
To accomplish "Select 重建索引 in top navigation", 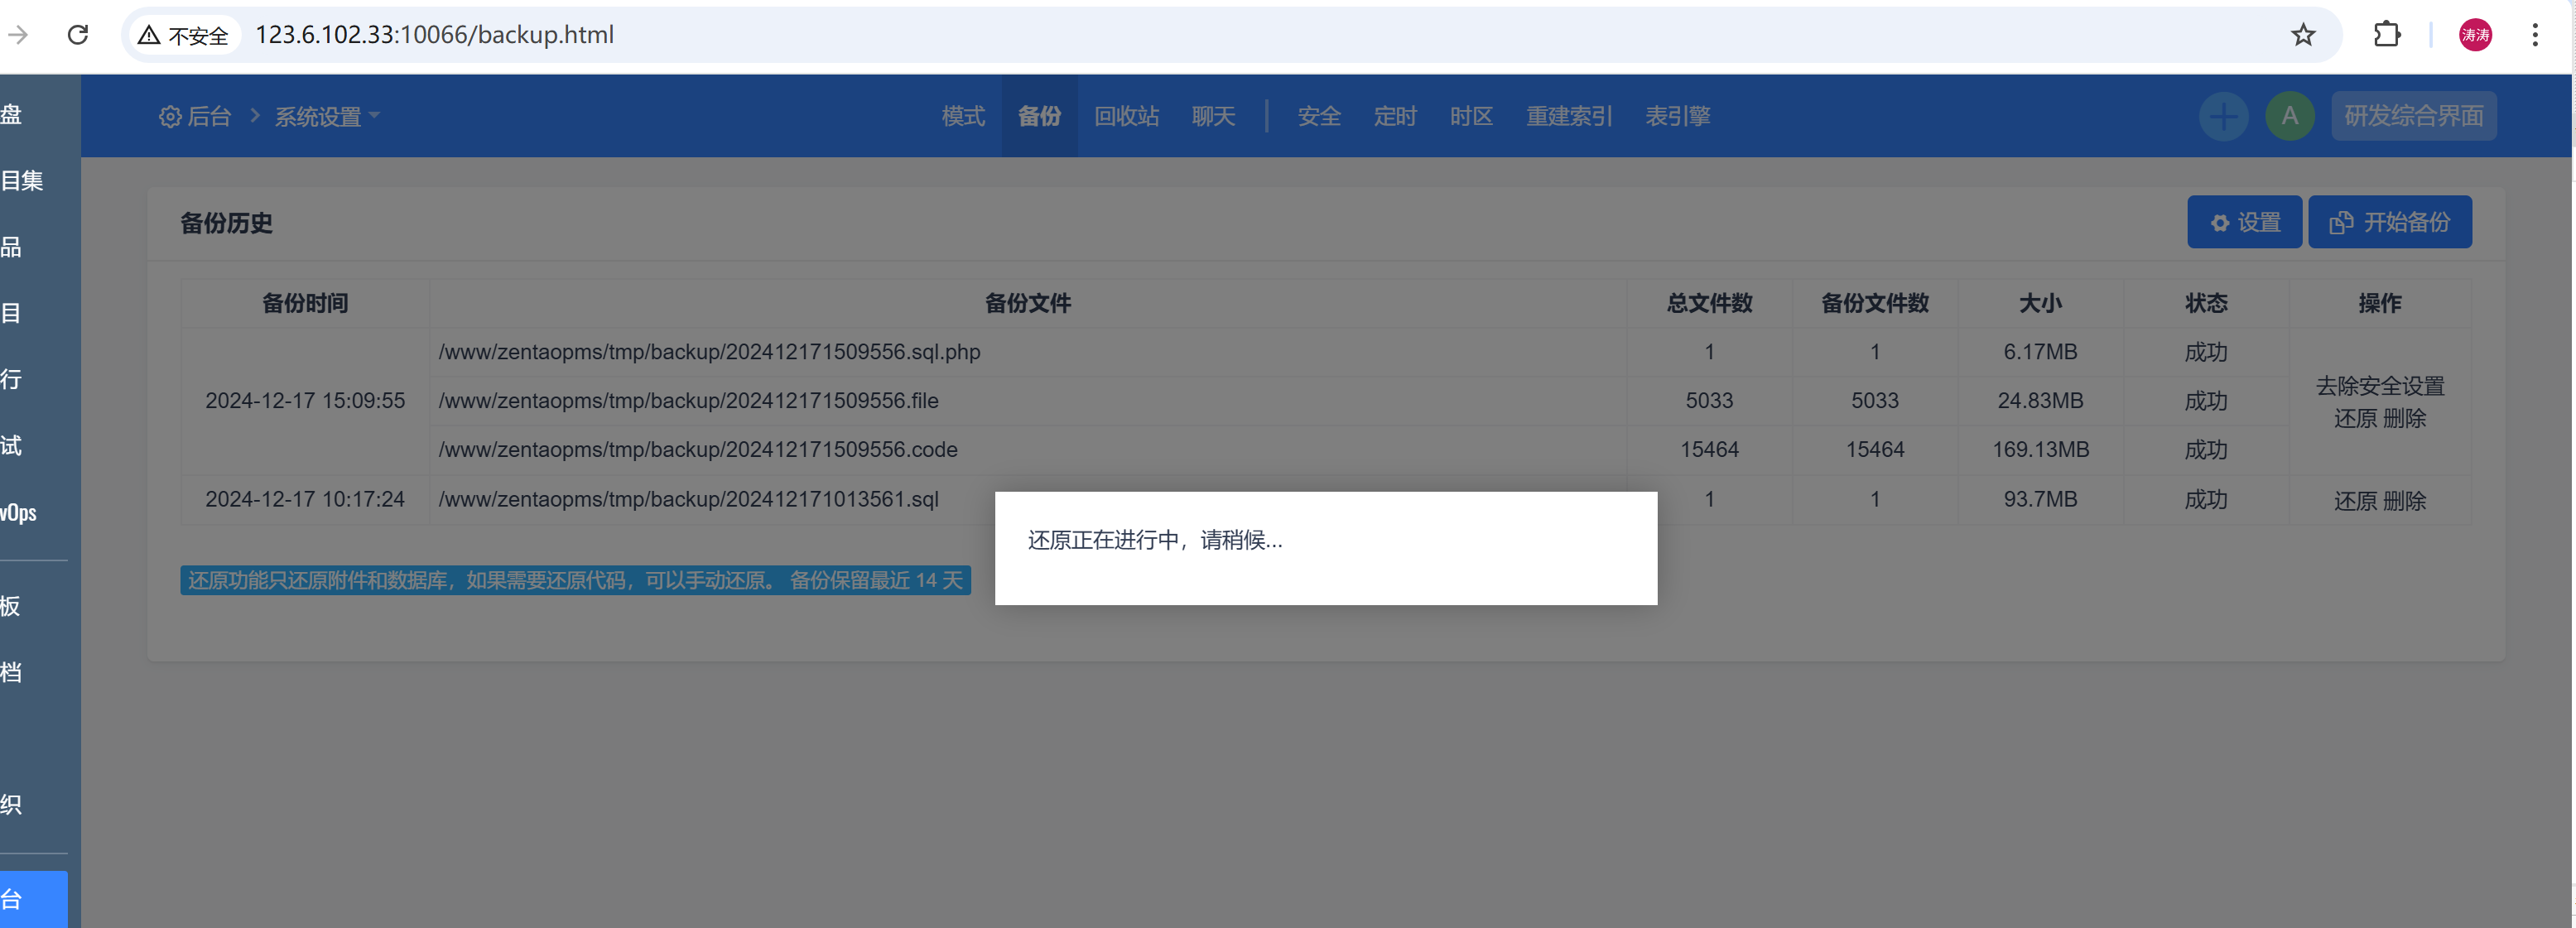I will point(1569,116).
